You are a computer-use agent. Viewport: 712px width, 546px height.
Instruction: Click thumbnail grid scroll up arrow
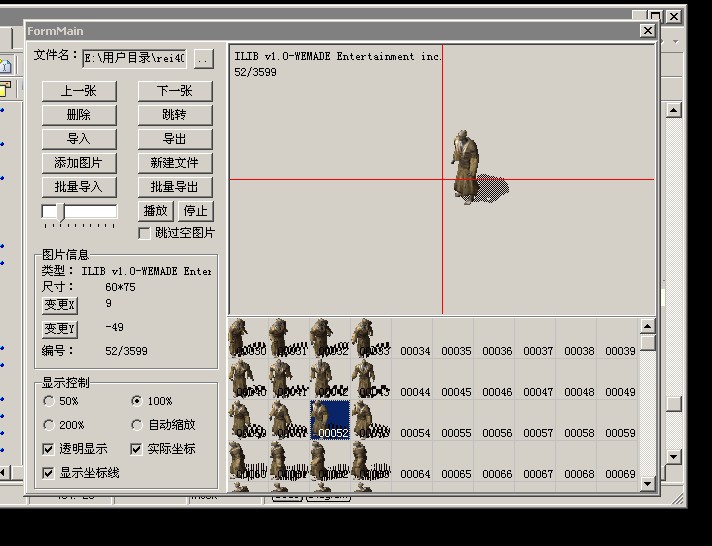[648, 326]
